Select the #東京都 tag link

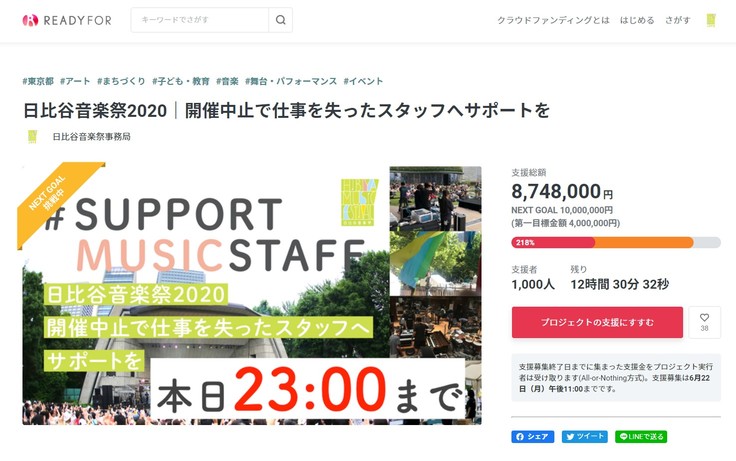pyautogui.click(x=38, y=81)
